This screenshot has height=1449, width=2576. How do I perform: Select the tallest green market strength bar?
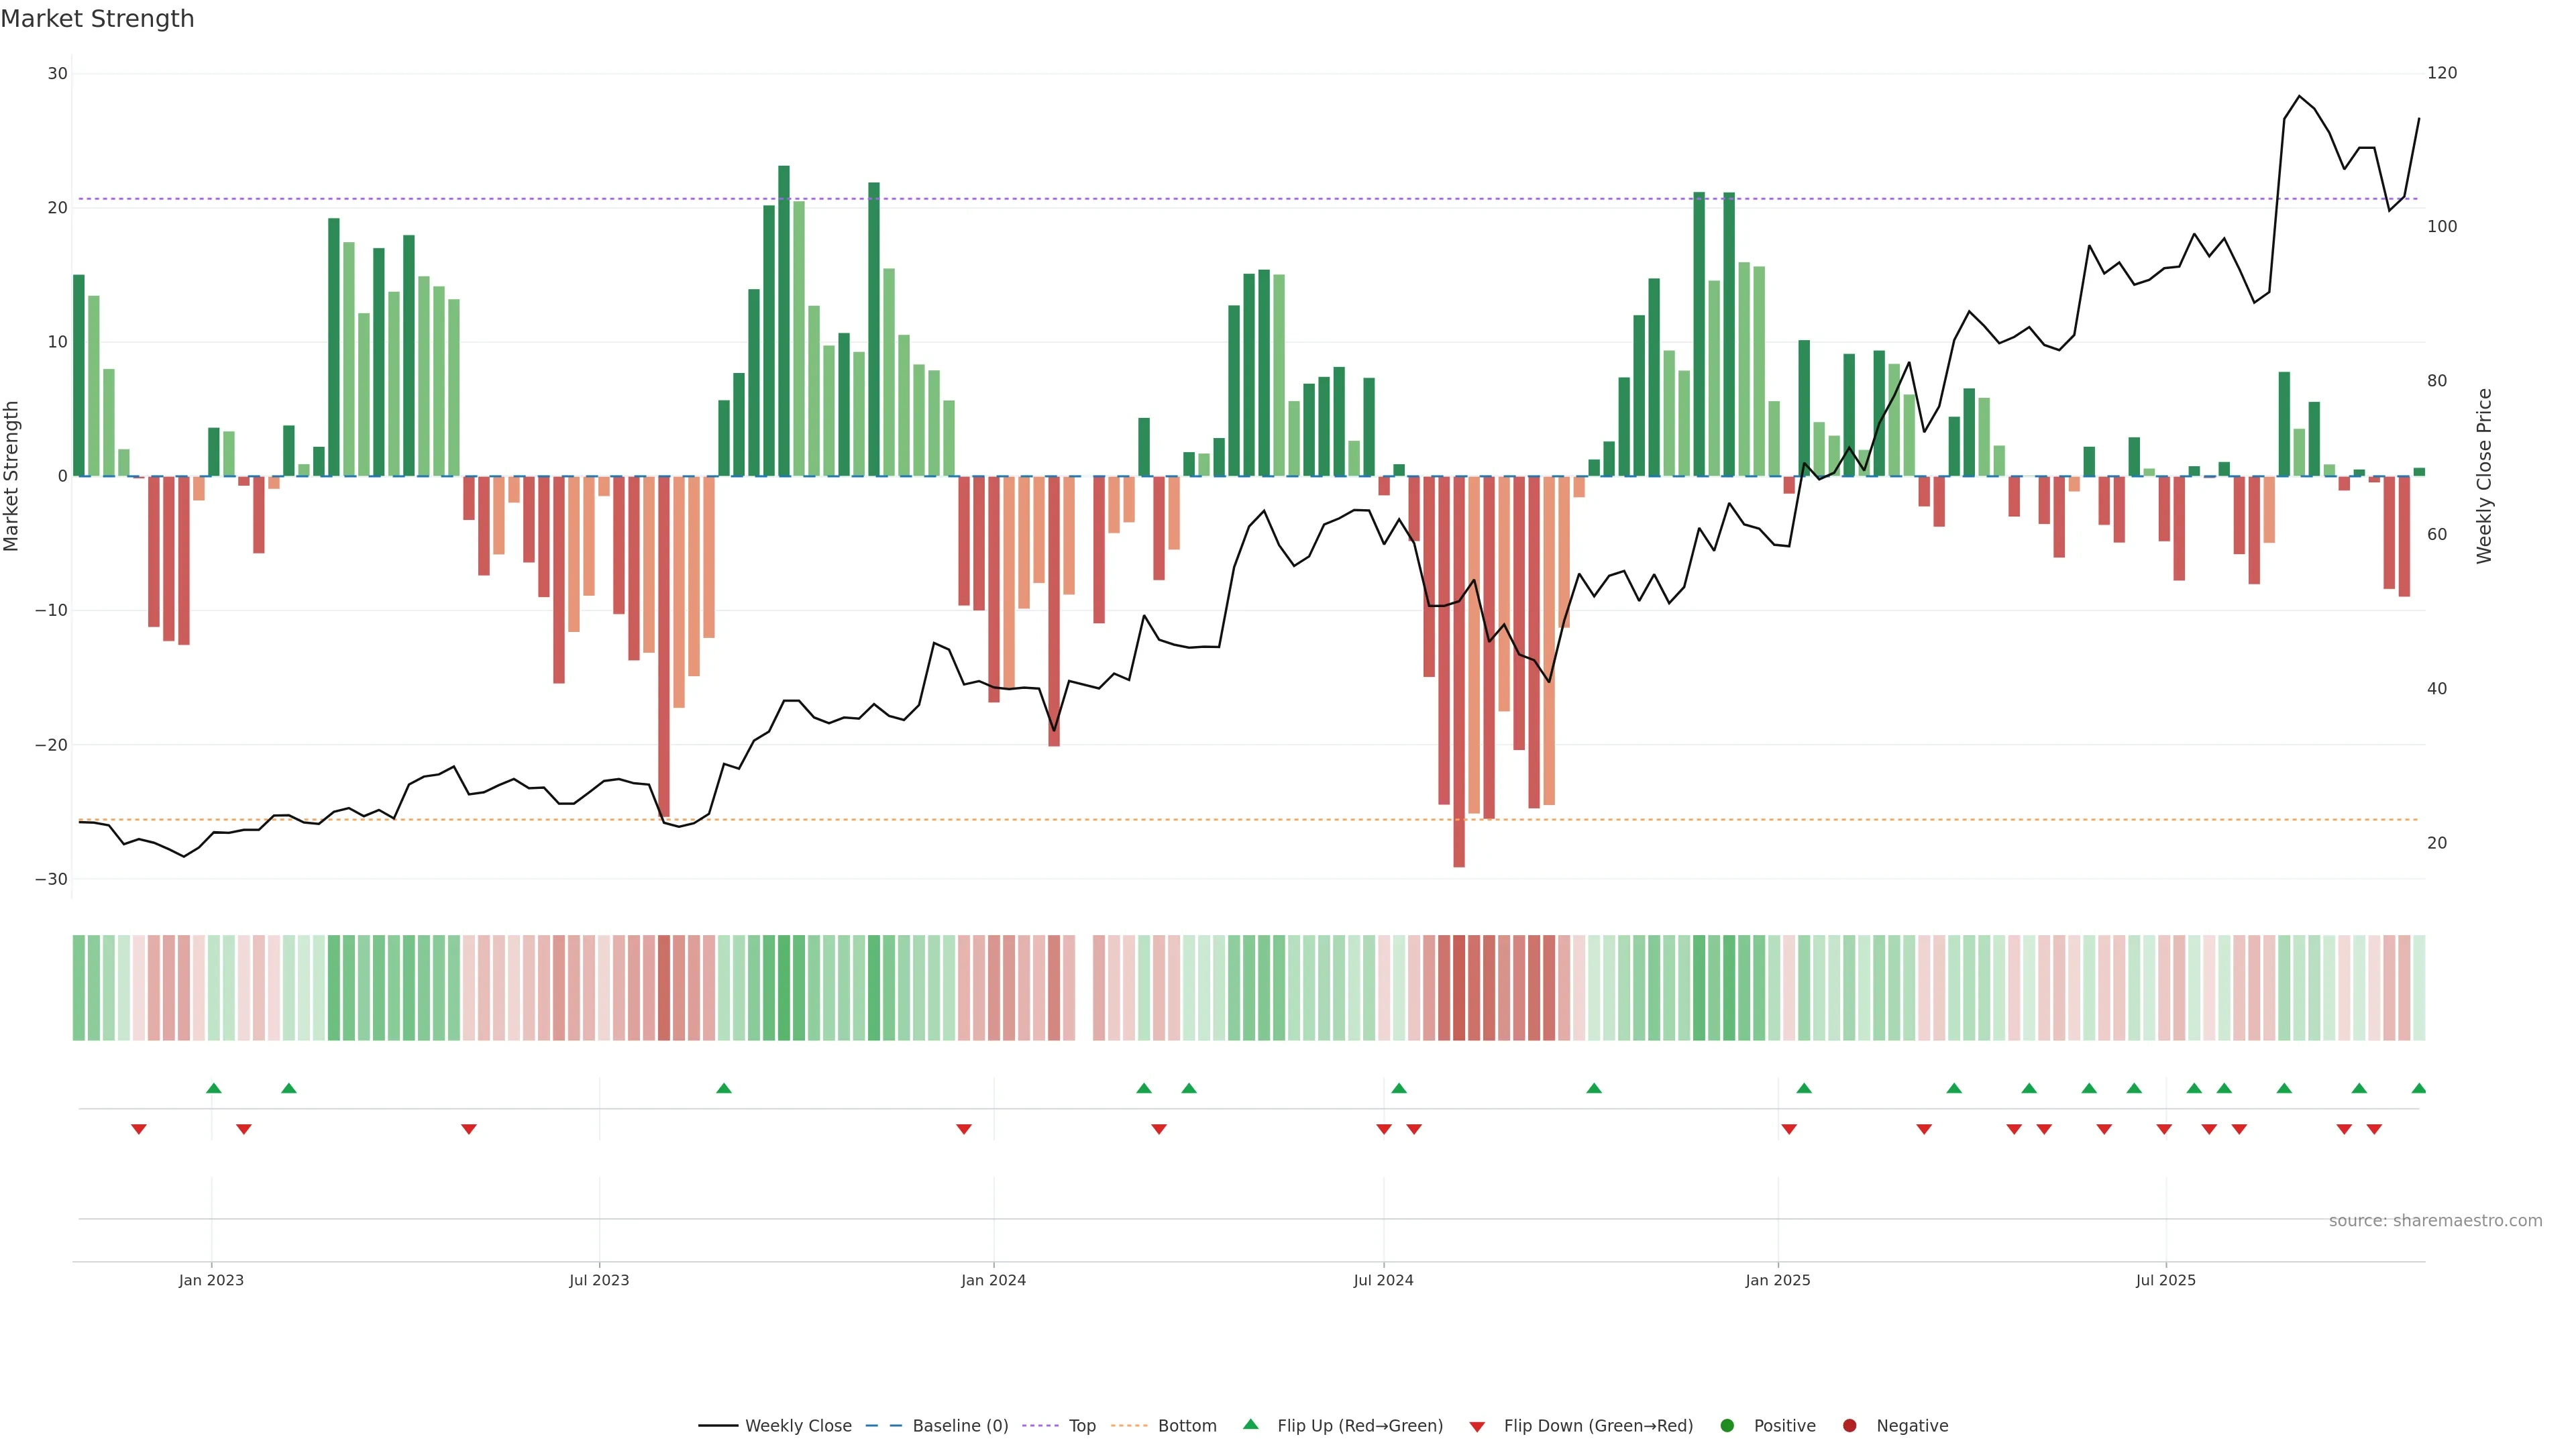[784, 320]
